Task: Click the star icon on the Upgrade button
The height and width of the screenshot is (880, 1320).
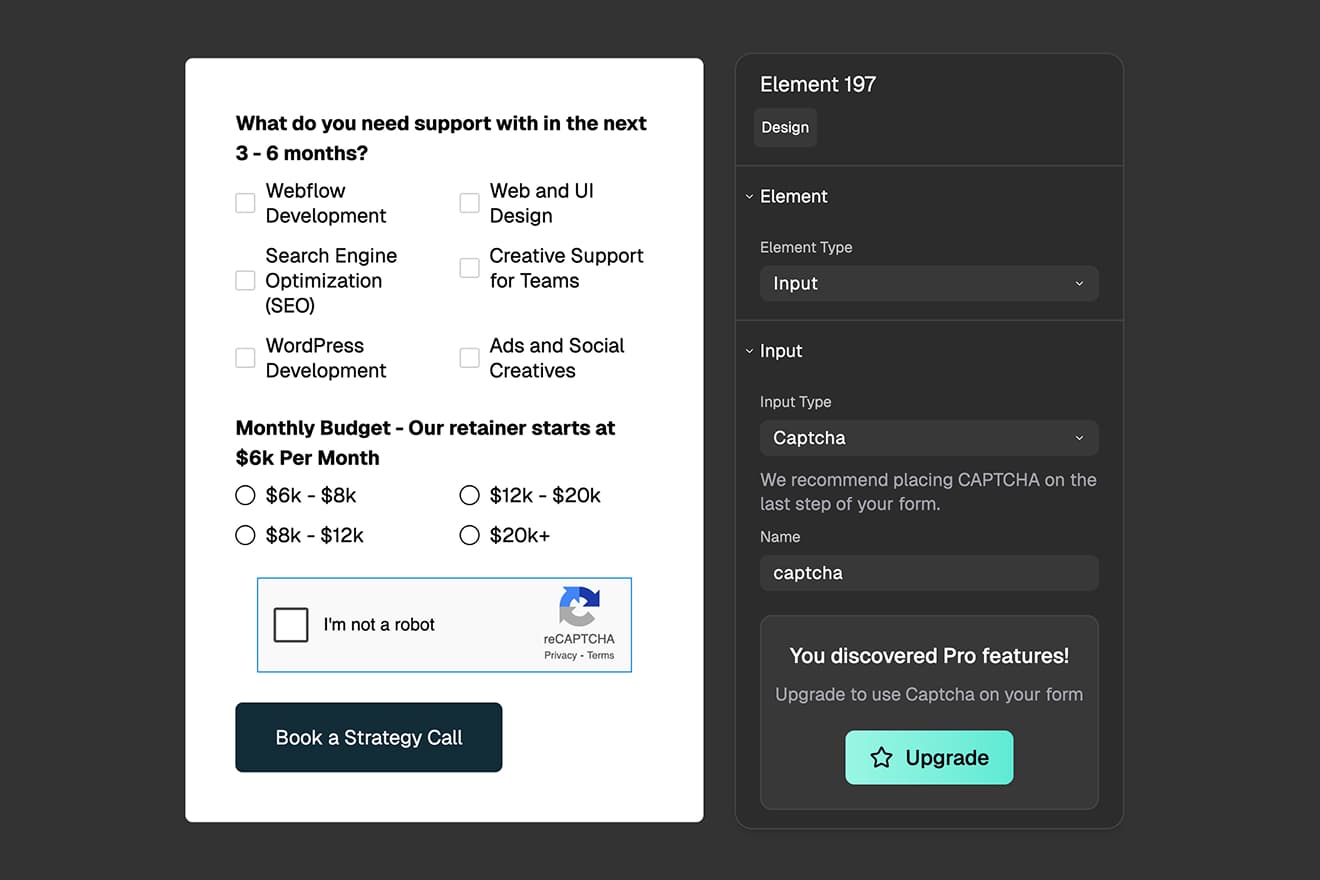Action: 881,758
